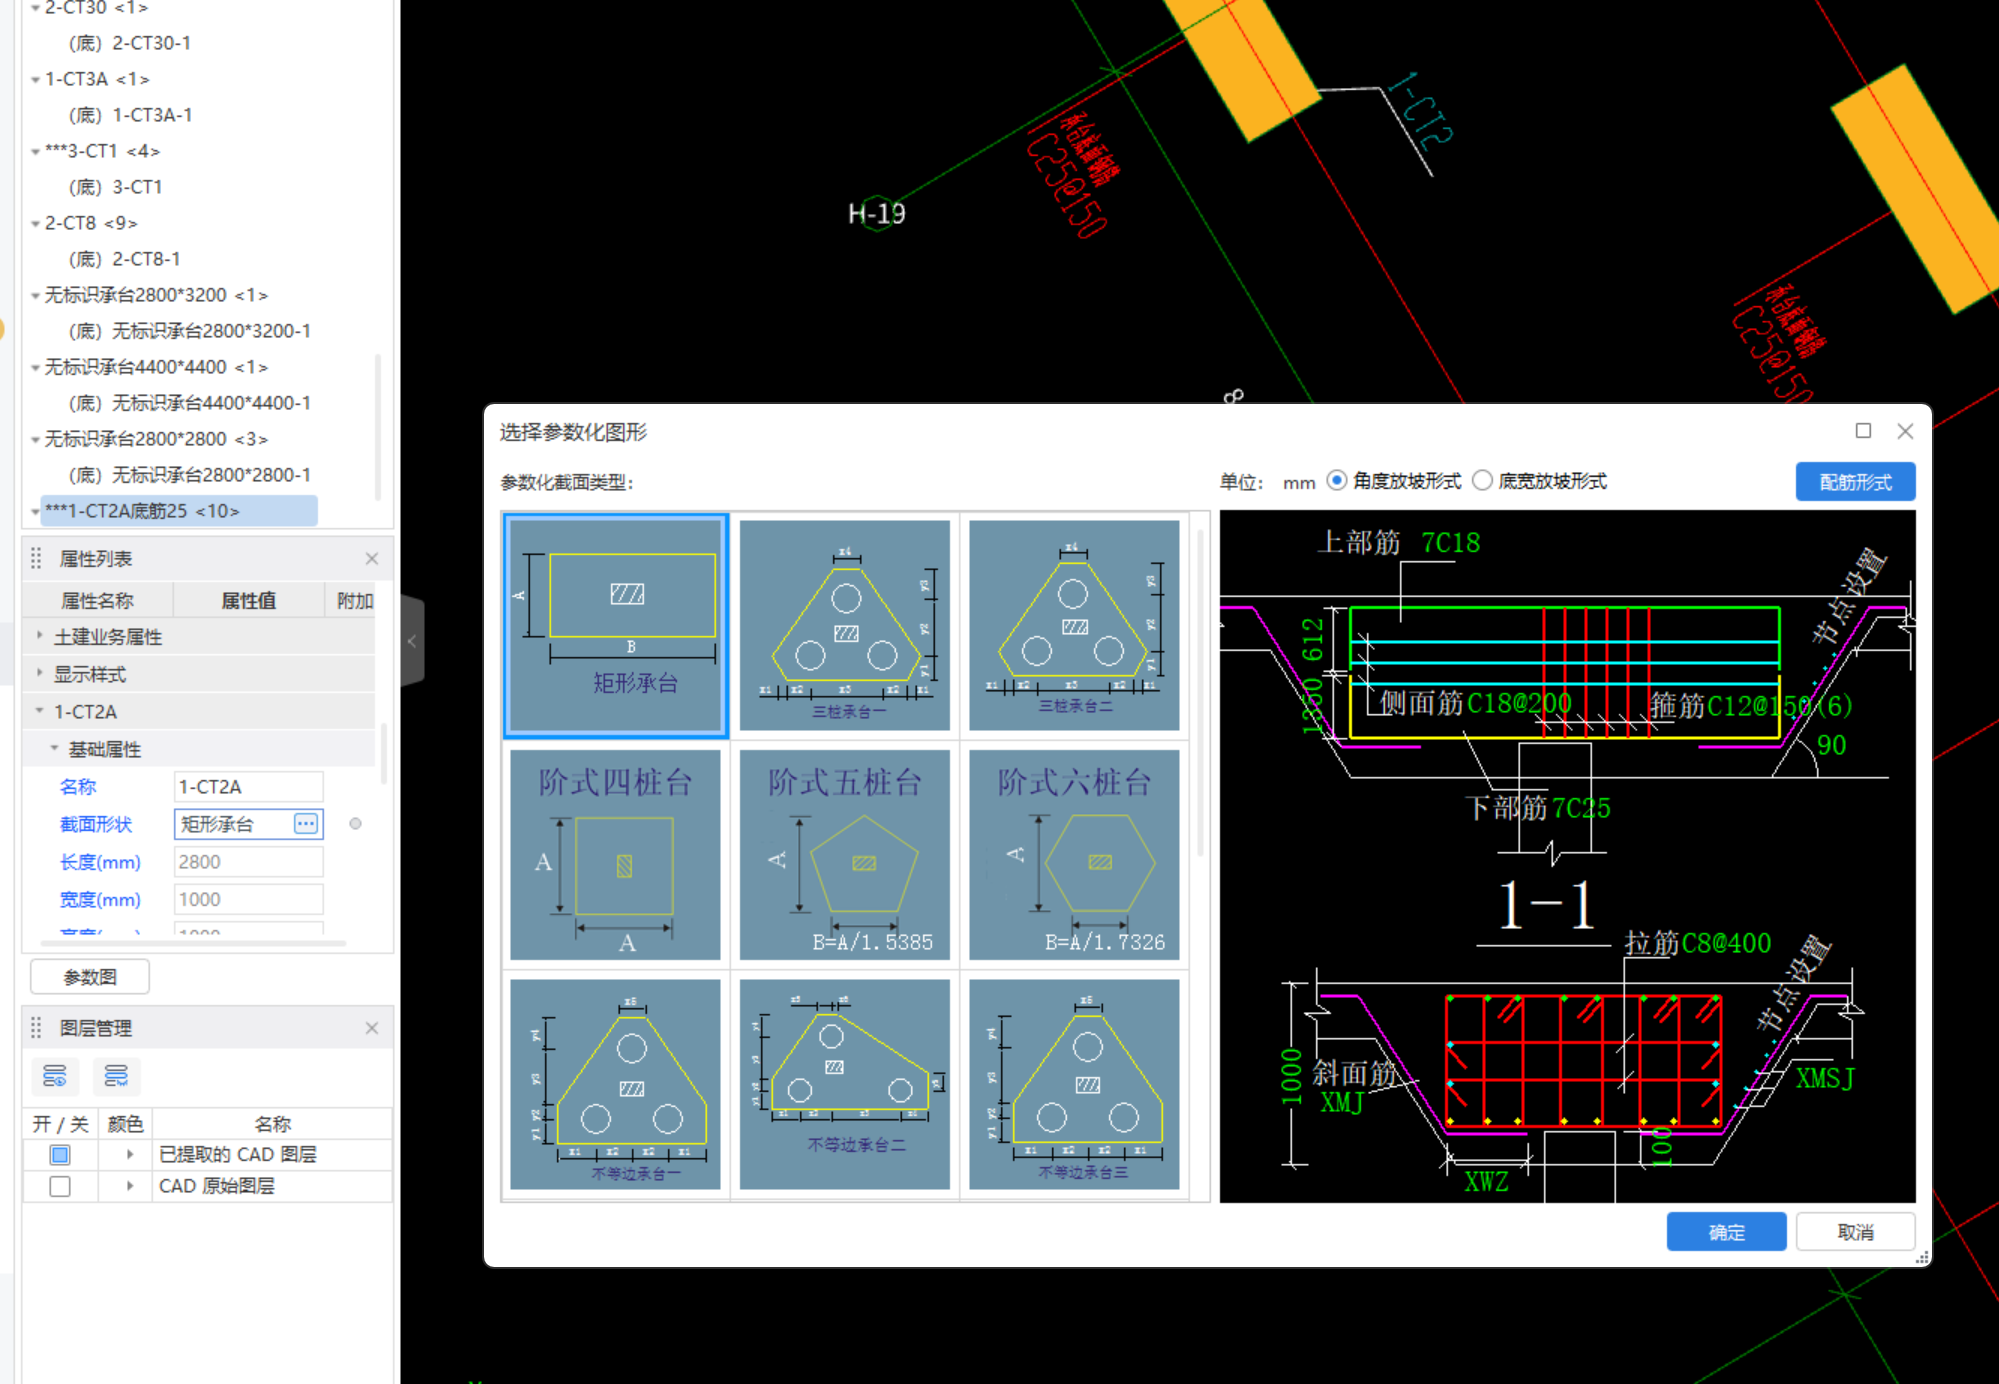
Task: Enable the CAD 原始图层 checkbox
Action: (x=60, y=1186)
